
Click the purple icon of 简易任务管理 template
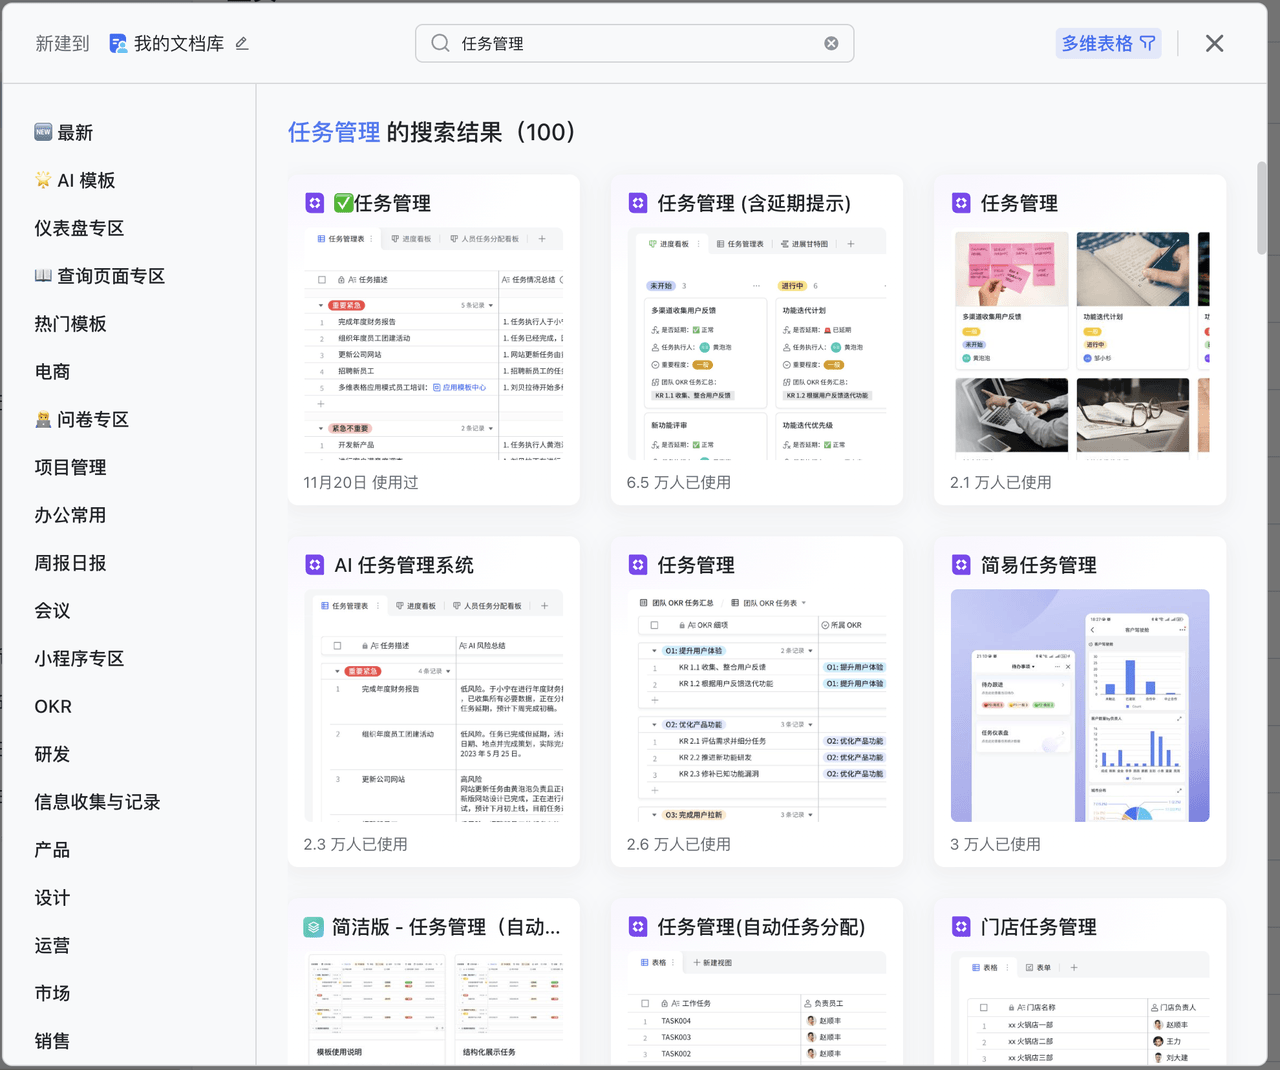(961, 565)
